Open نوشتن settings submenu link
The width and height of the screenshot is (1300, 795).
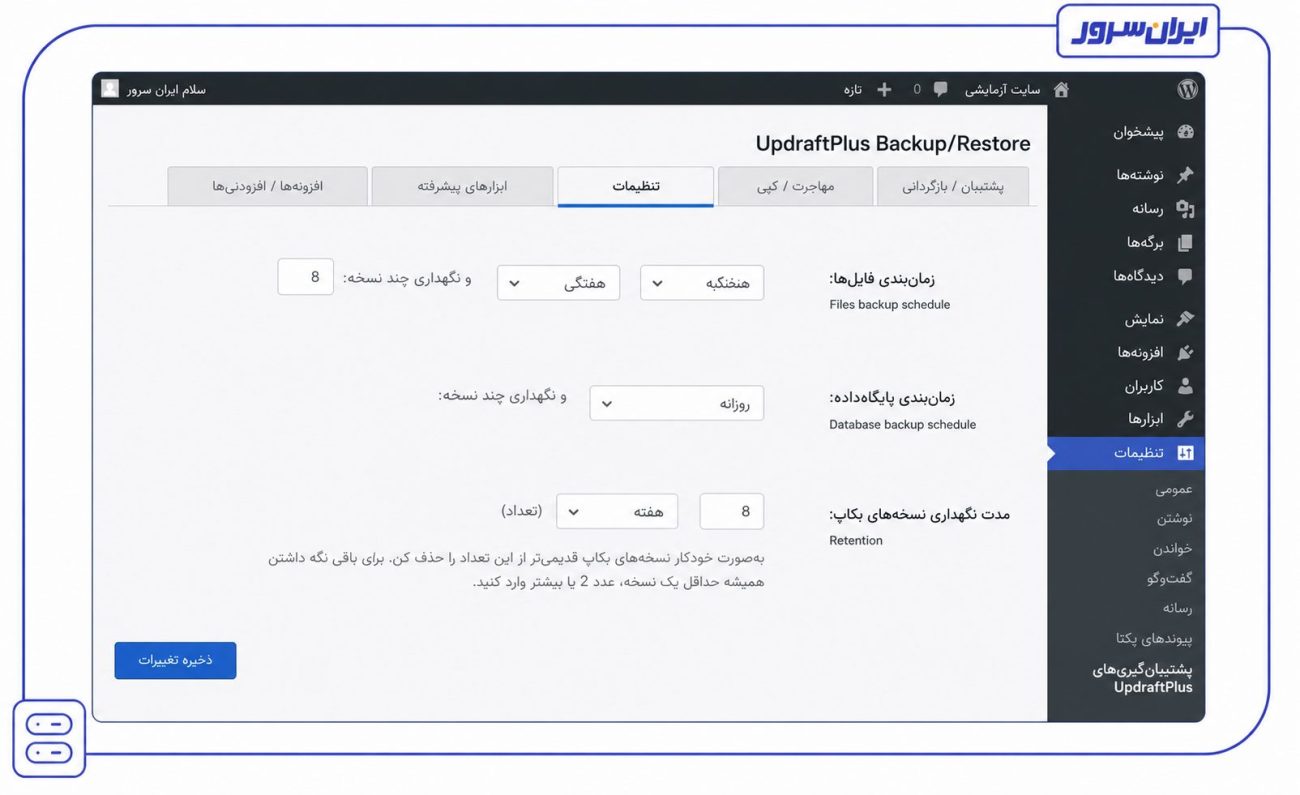pyautogui.click(x=1175, y=519)
